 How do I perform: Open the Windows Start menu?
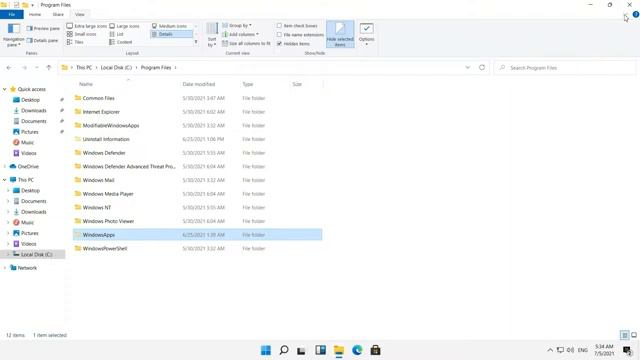[266, 350]
